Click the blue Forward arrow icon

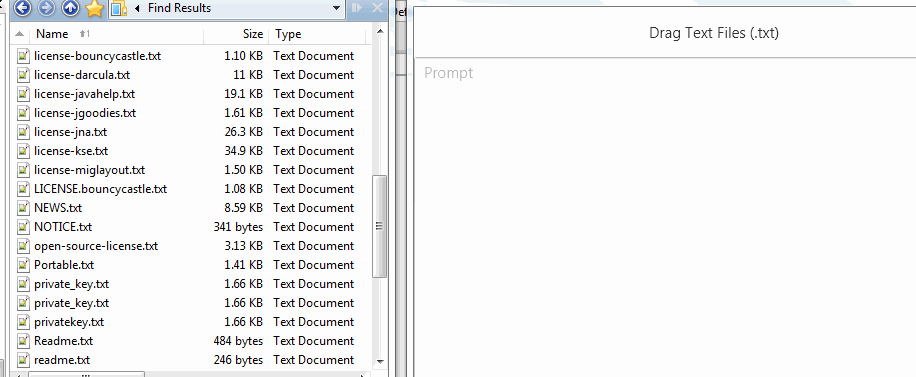[x=46, y=8]
